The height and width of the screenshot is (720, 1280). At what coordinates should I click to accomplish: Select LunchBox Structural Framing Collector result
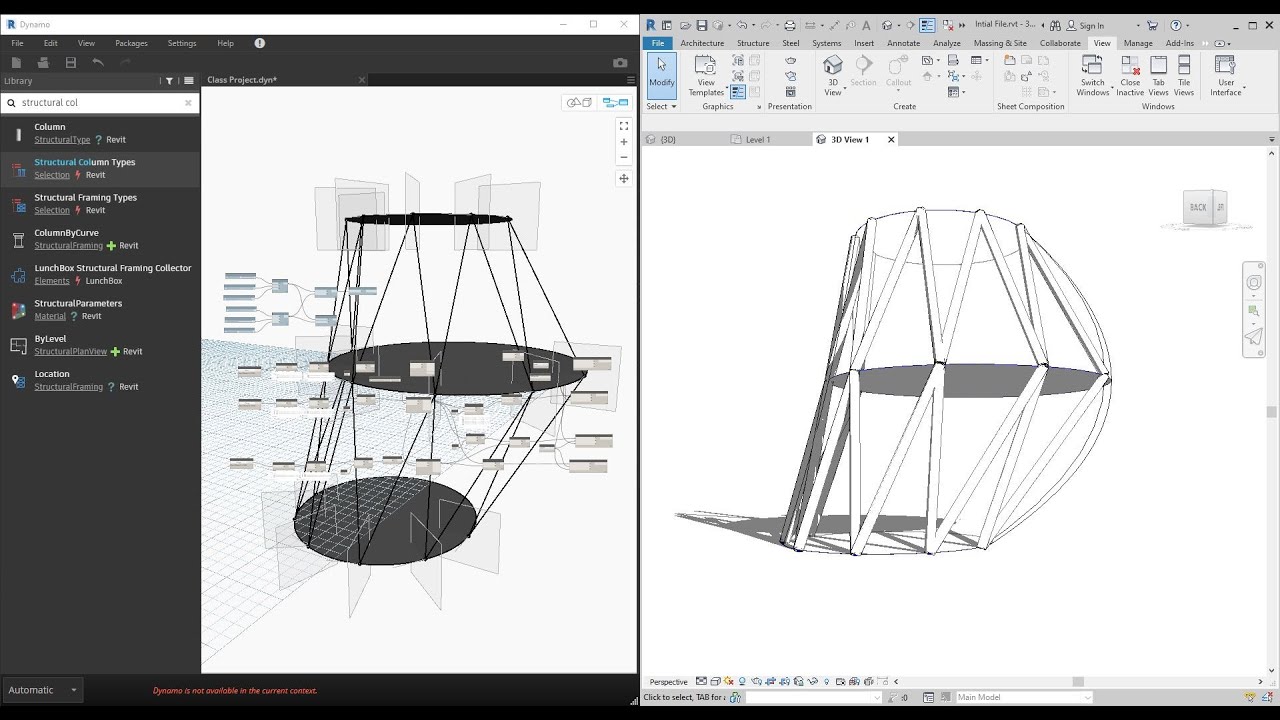tap(100, 274)
